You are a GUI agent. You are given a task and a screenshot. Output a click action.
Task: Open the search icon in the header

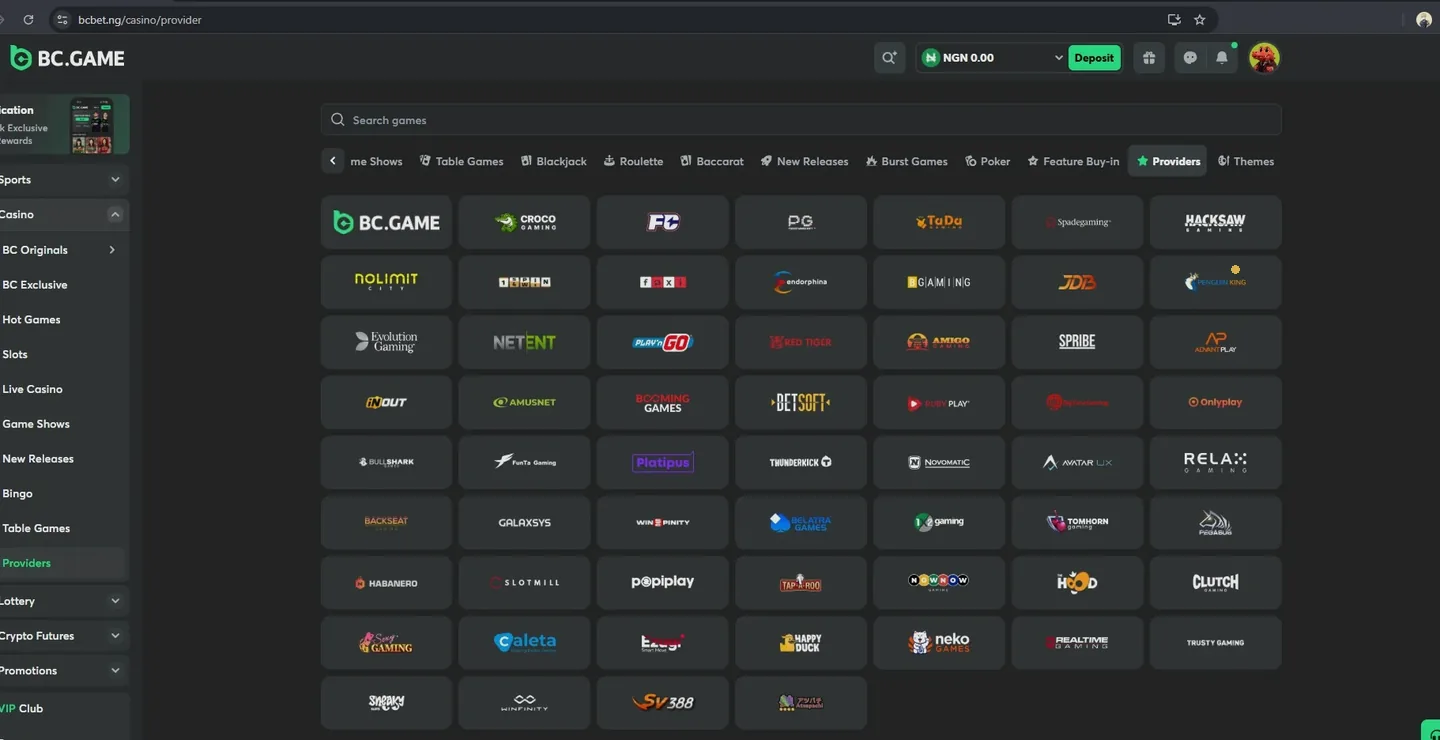pyautogui.click(x=889, y=58)
